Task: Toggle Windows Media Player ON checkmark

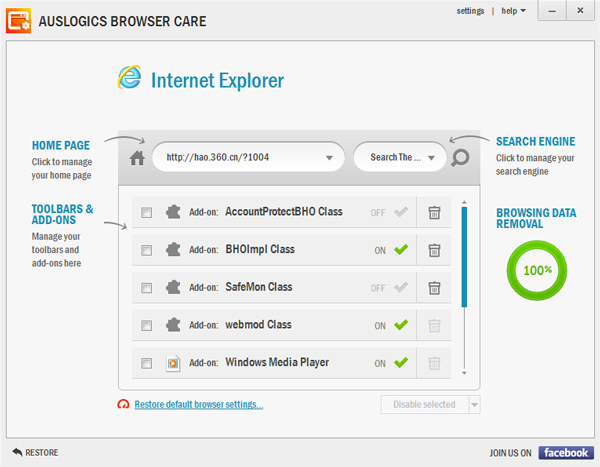Action: (401, 362)
